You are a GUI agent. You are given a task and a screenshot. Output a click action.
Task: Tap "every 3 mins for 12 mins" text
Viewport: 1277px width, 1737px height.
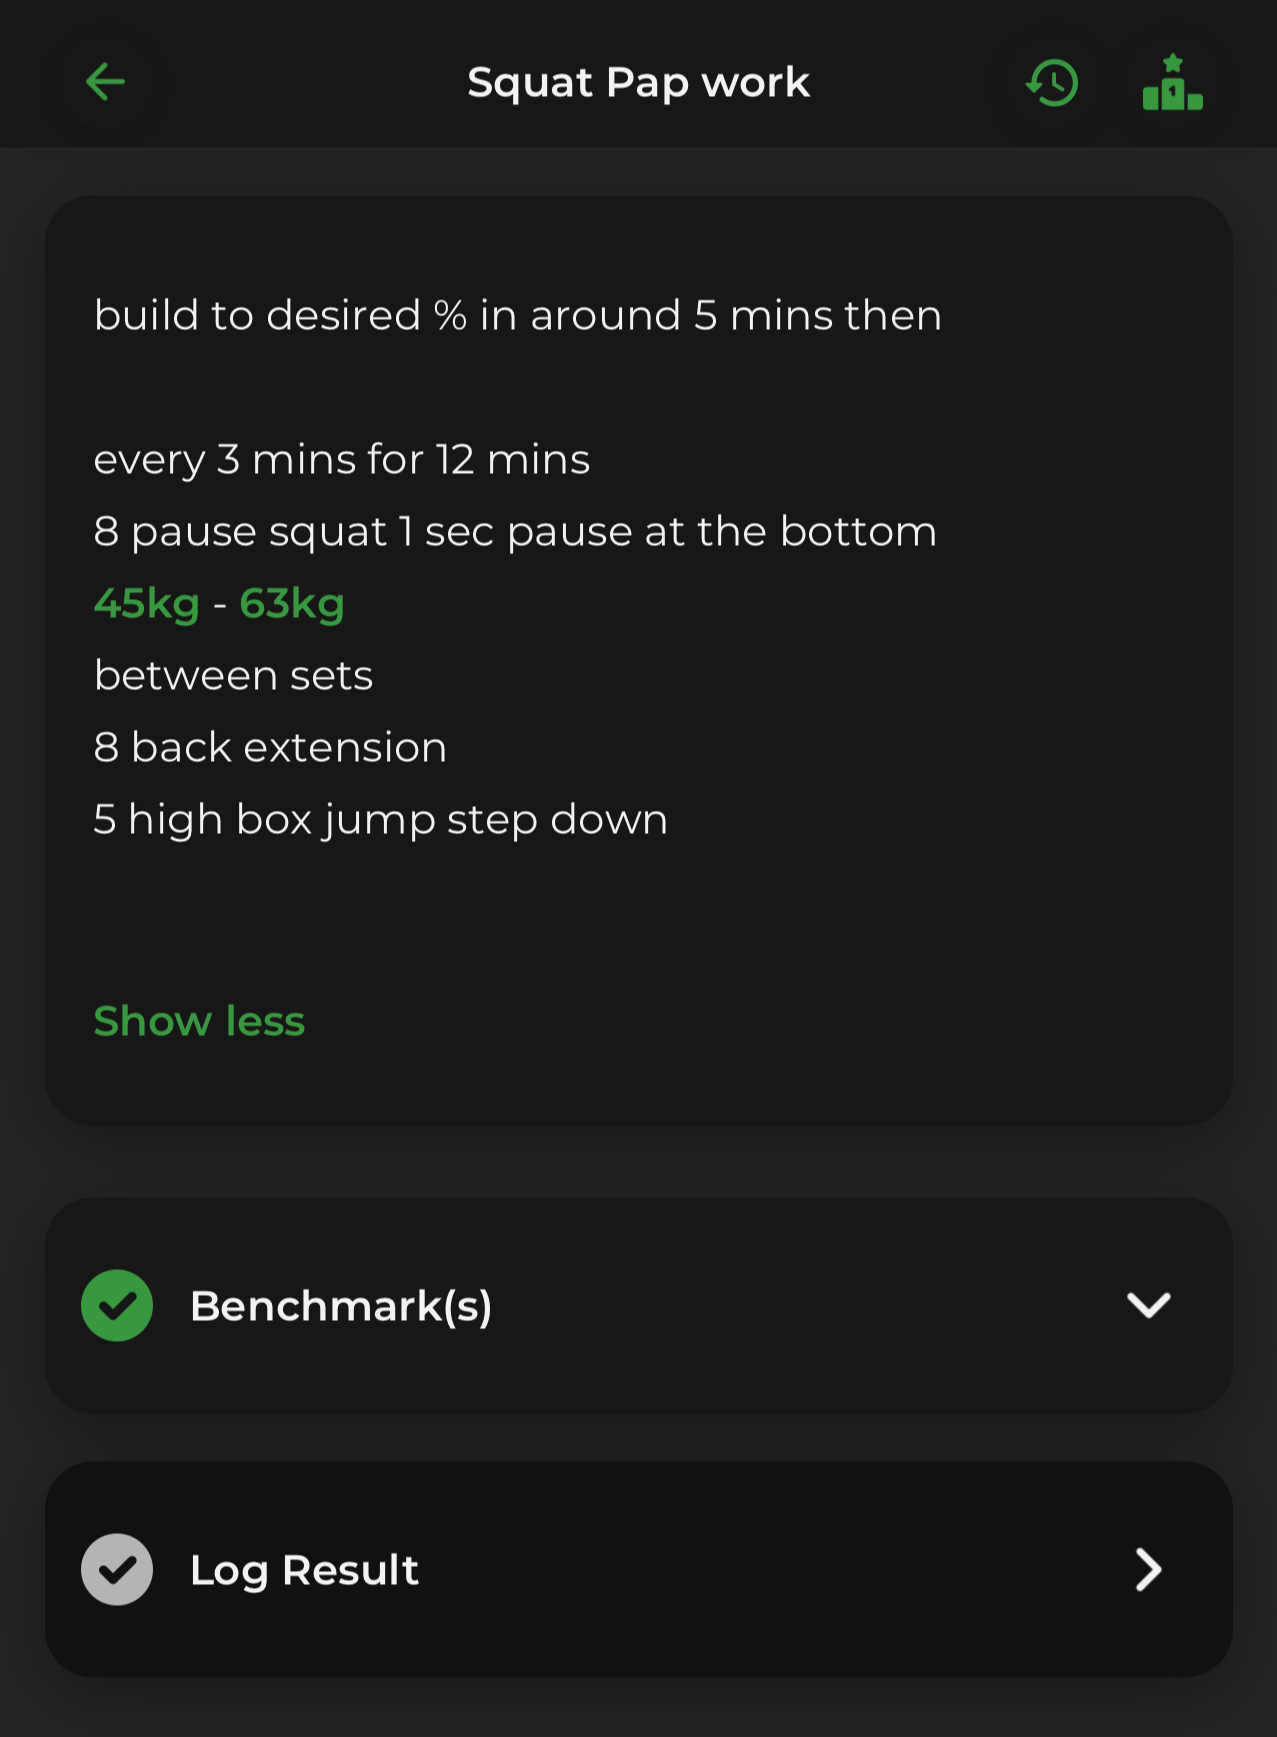coord(342,459)
